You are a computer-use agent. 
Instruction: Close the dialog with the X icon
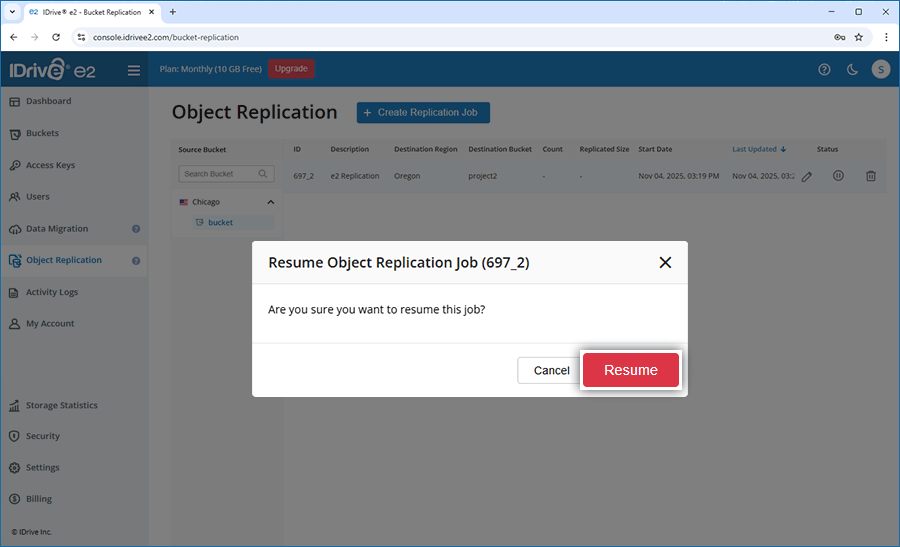(x=665, y=263)
